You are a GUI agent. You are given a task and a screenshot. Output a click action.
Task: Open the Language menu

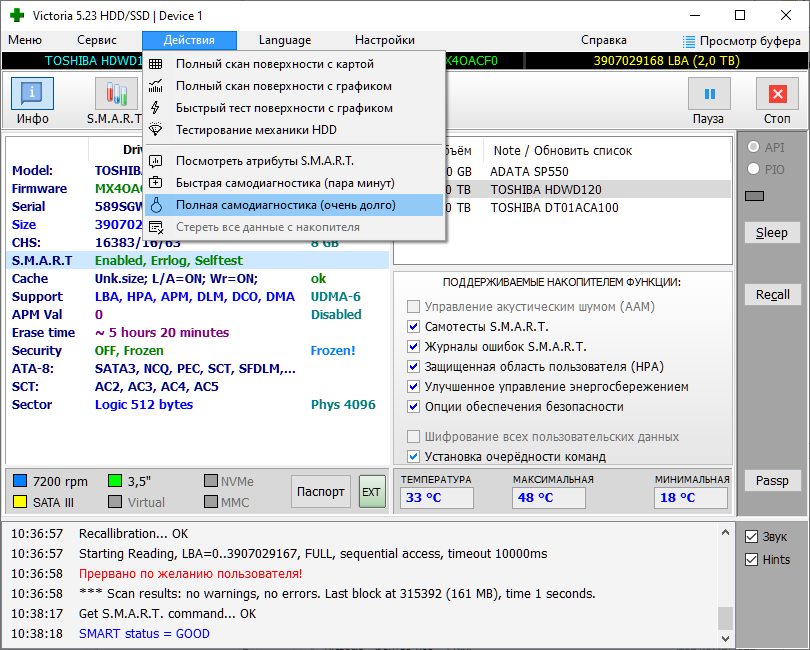point(285,40)
